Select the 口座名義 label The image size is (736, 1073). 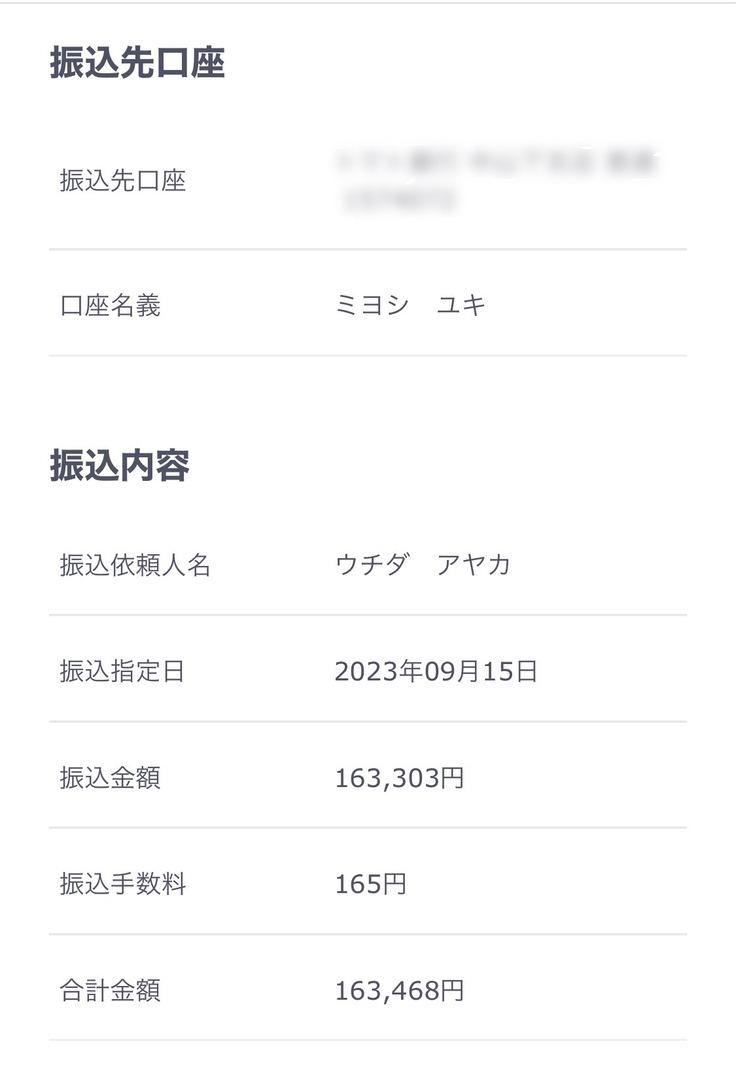point(110,305)
